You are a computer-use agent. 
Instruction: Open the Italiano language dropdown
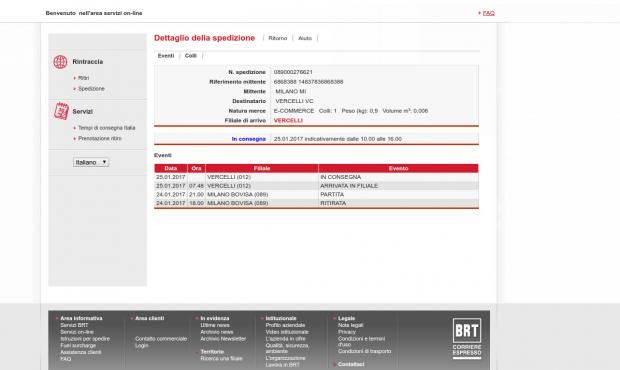tap(91, 162)
